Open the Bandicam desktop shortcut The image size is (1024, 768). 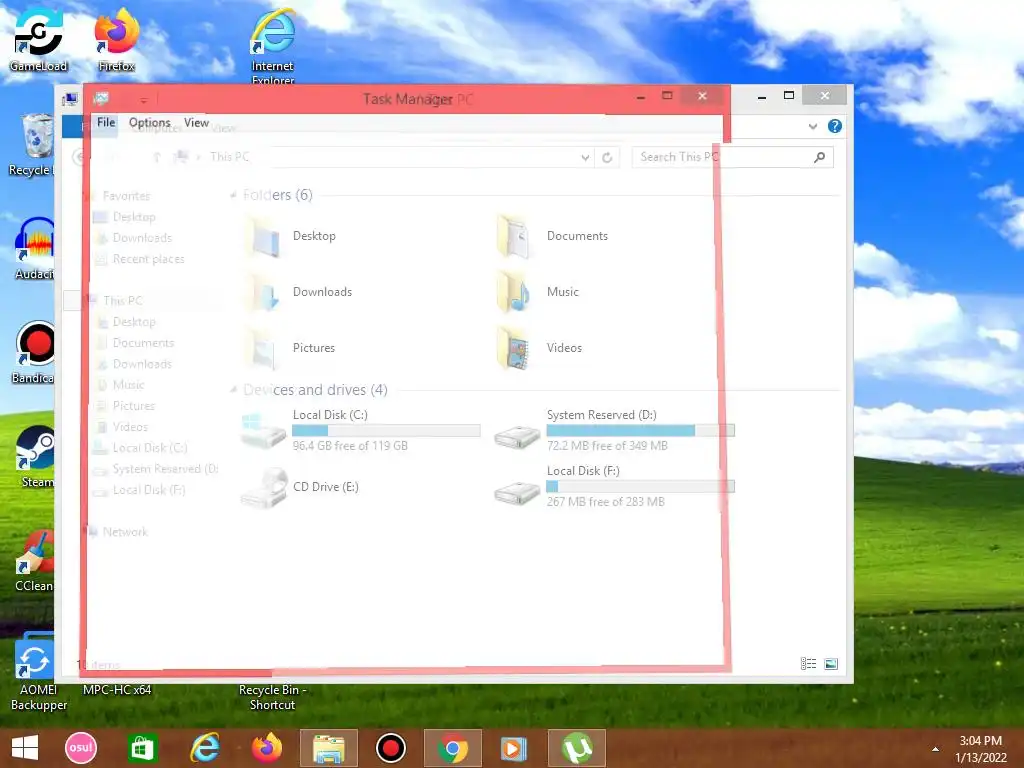[x=34, y=353]
